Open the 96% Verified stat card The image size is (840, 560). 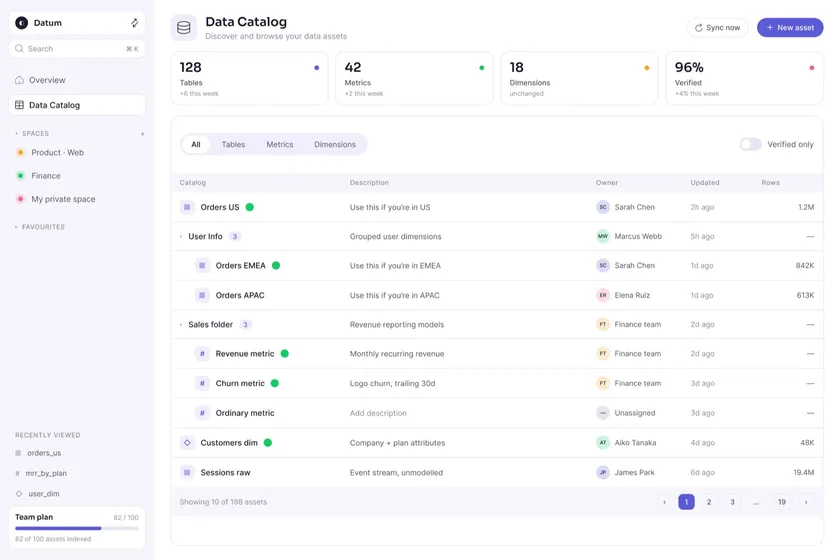pyautogui.click(x=744, y=78)
